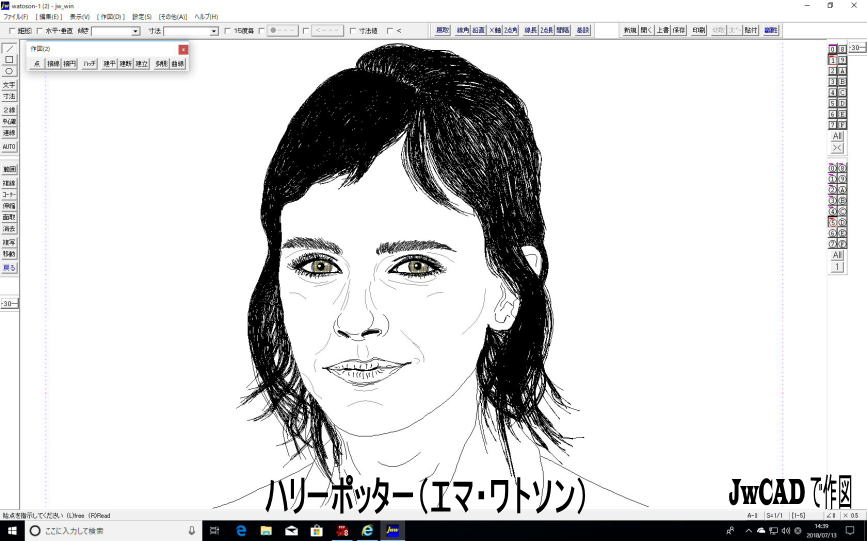867x541 pixels.
Task: Close the 作図(2) floating toolbar
Action: [183, 49]
